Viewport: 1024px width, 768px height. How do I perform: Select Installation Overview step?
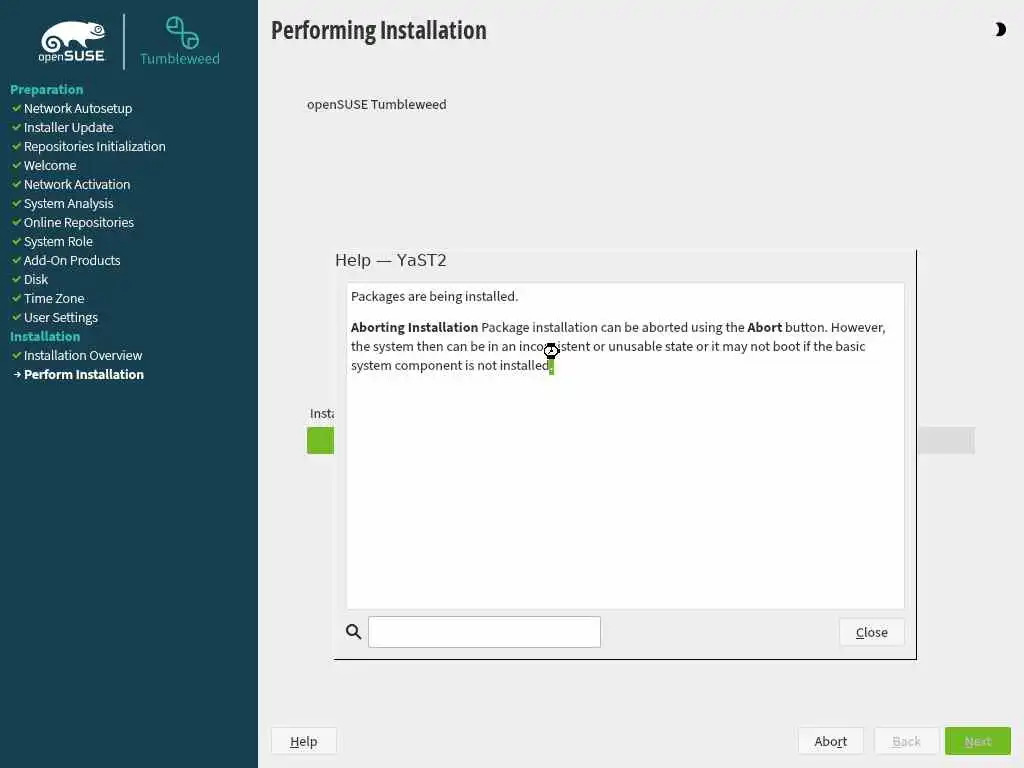coord(83,355)
